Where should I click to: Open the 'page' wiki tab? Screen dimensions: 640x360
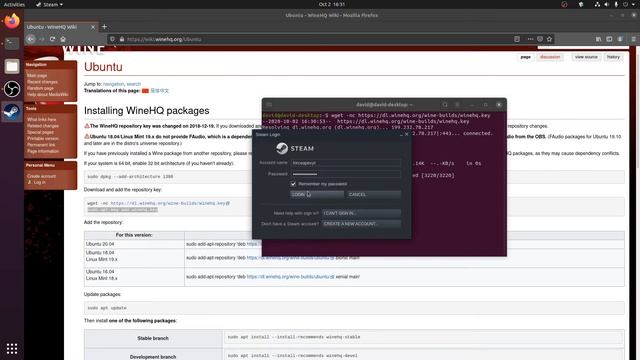525,57
